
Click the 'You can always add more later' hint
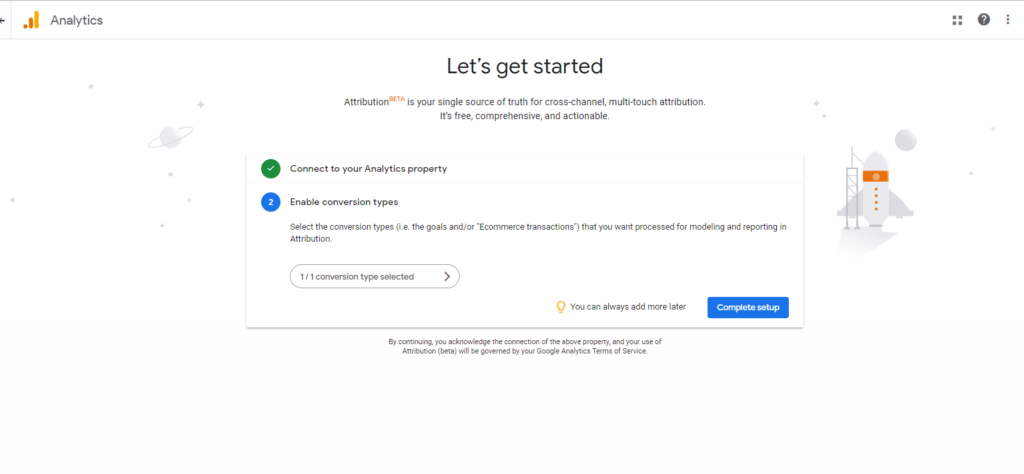628,306
